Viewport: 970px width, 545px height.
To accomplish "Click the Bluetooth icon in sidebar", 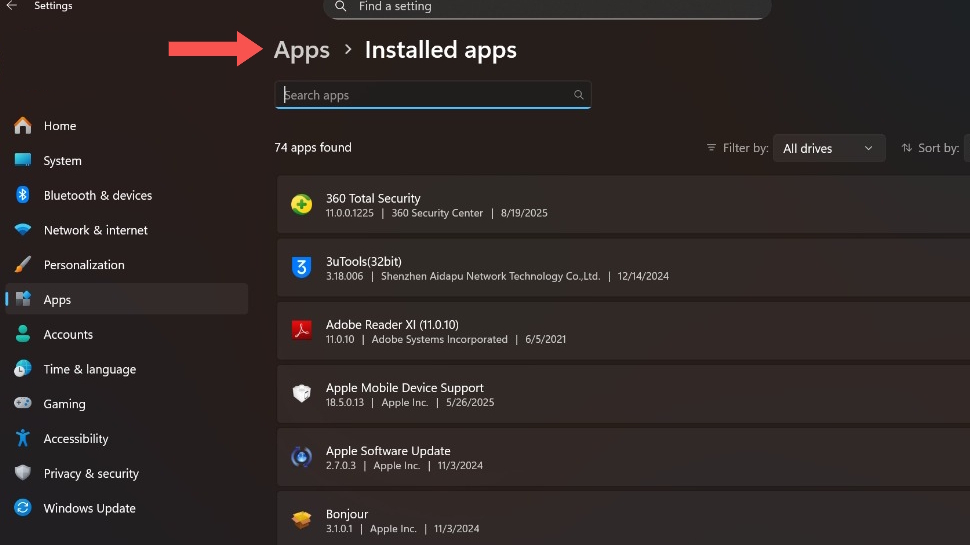I will pos(23,195).
